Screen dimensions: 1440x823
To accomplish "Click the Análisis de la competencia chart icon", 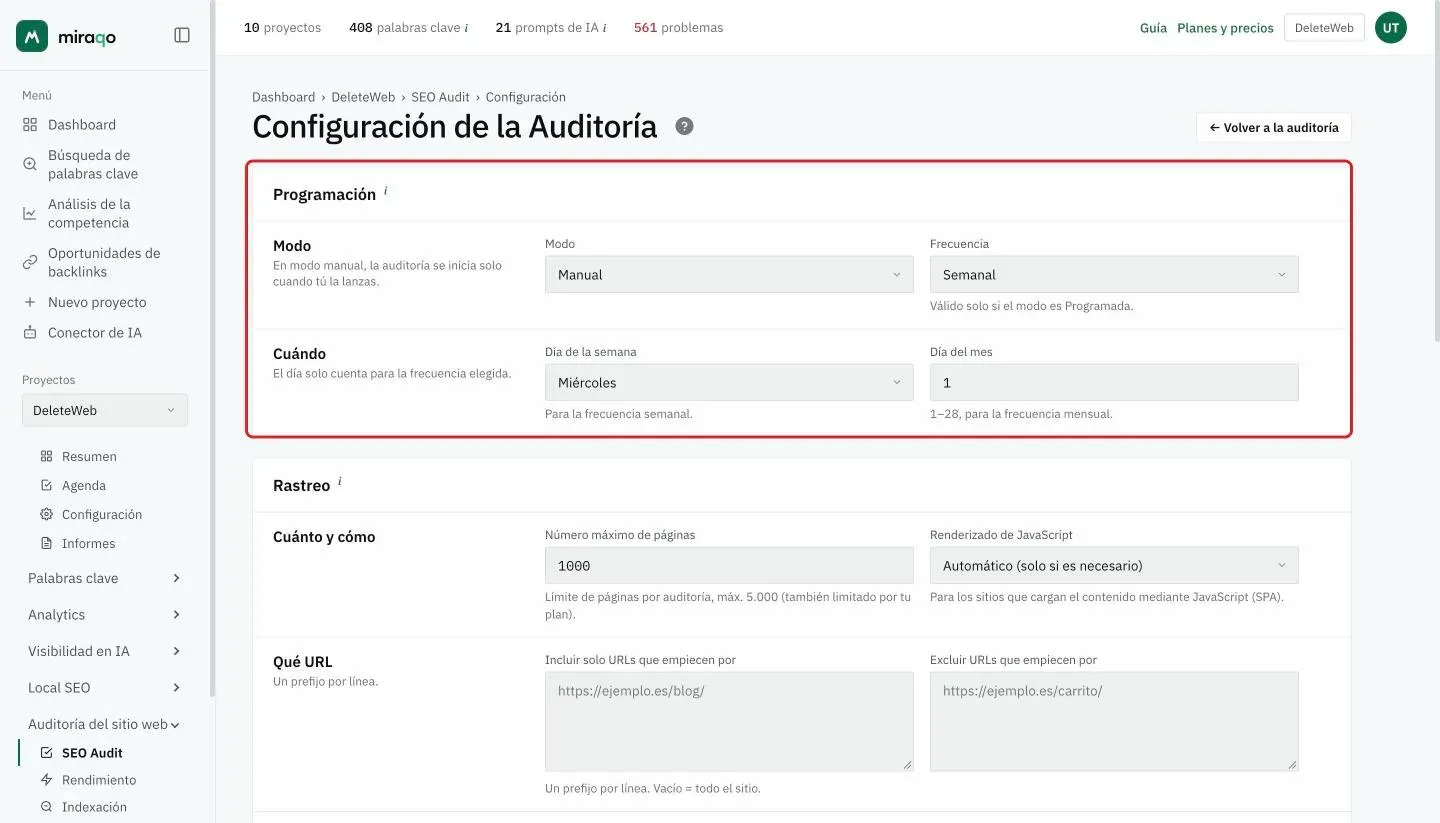I will [x=30, y=213].
